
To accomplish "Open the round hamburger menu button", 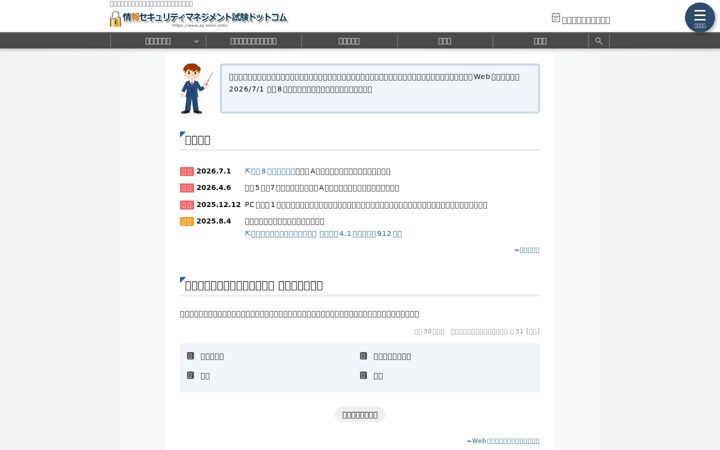I will click(700, 17).
